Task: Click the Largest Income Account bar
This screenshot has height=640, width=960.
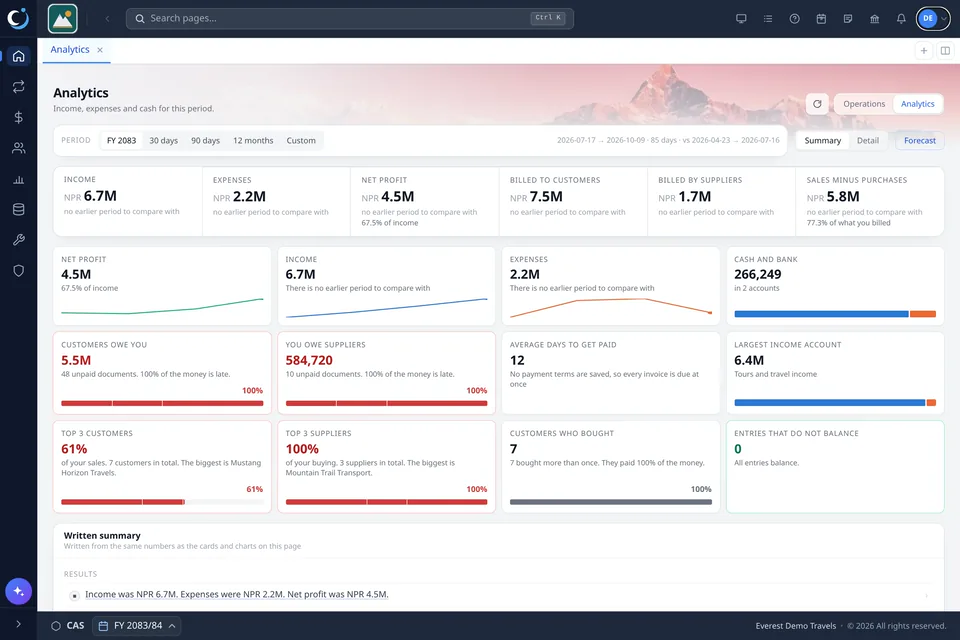Action: pyautogui.click(x=835, y=402)
